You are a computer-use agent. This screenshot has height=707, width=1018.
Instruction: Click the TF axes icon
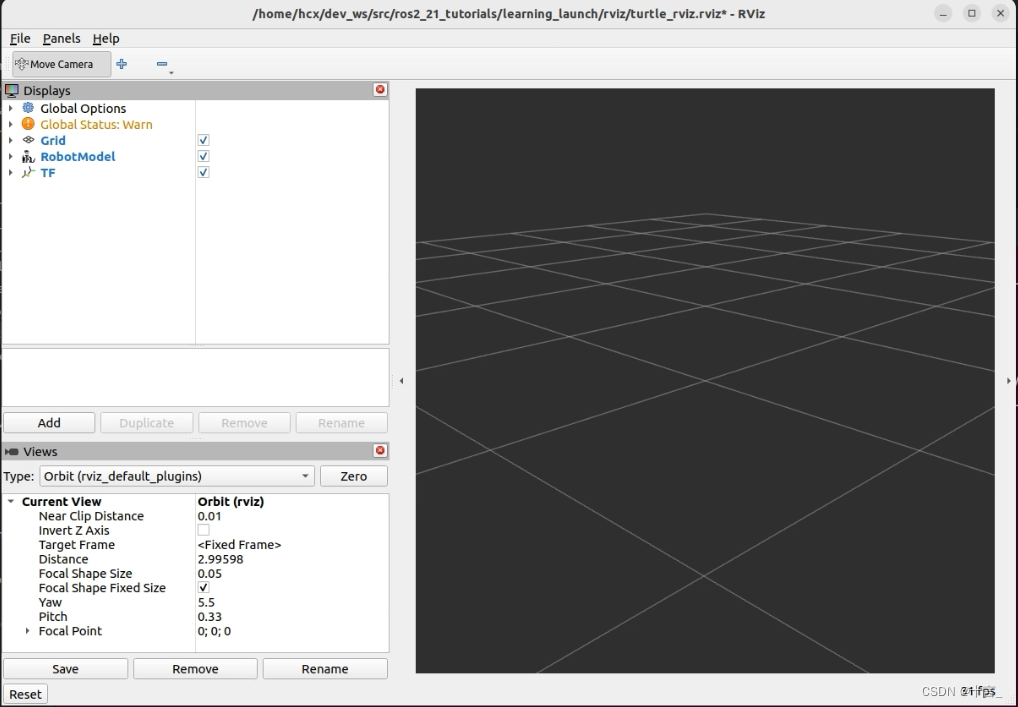[28, 172]
